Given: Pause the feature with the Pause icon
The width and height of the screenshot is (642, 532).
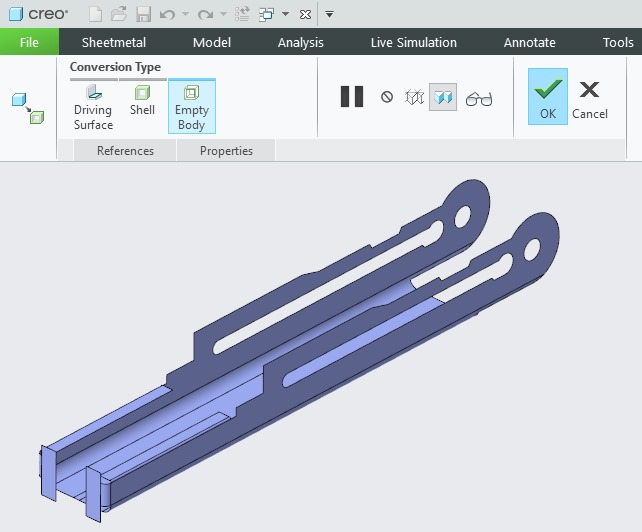Looking at the screenshot, I should 352,97.
